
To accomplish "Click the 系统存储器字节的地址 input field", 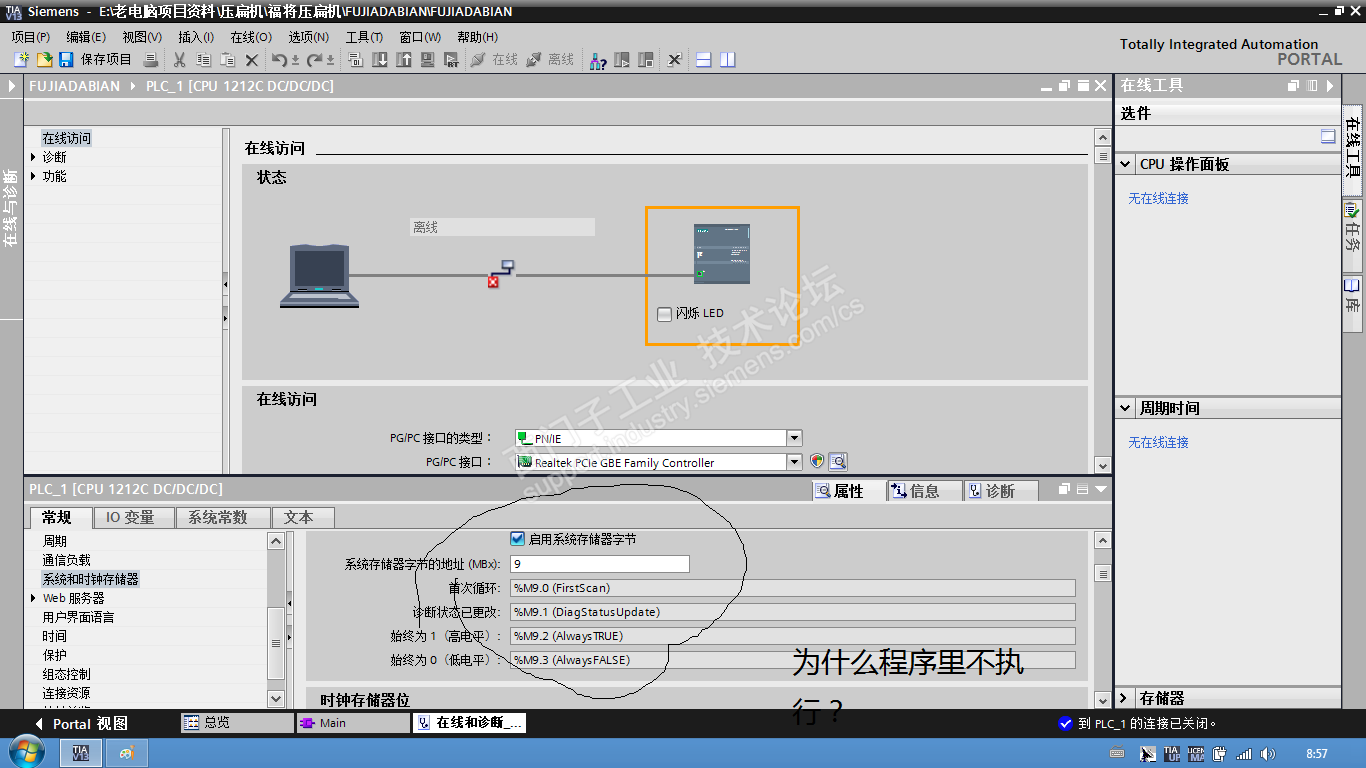I will pyautogui.click(x=600, y=564).
